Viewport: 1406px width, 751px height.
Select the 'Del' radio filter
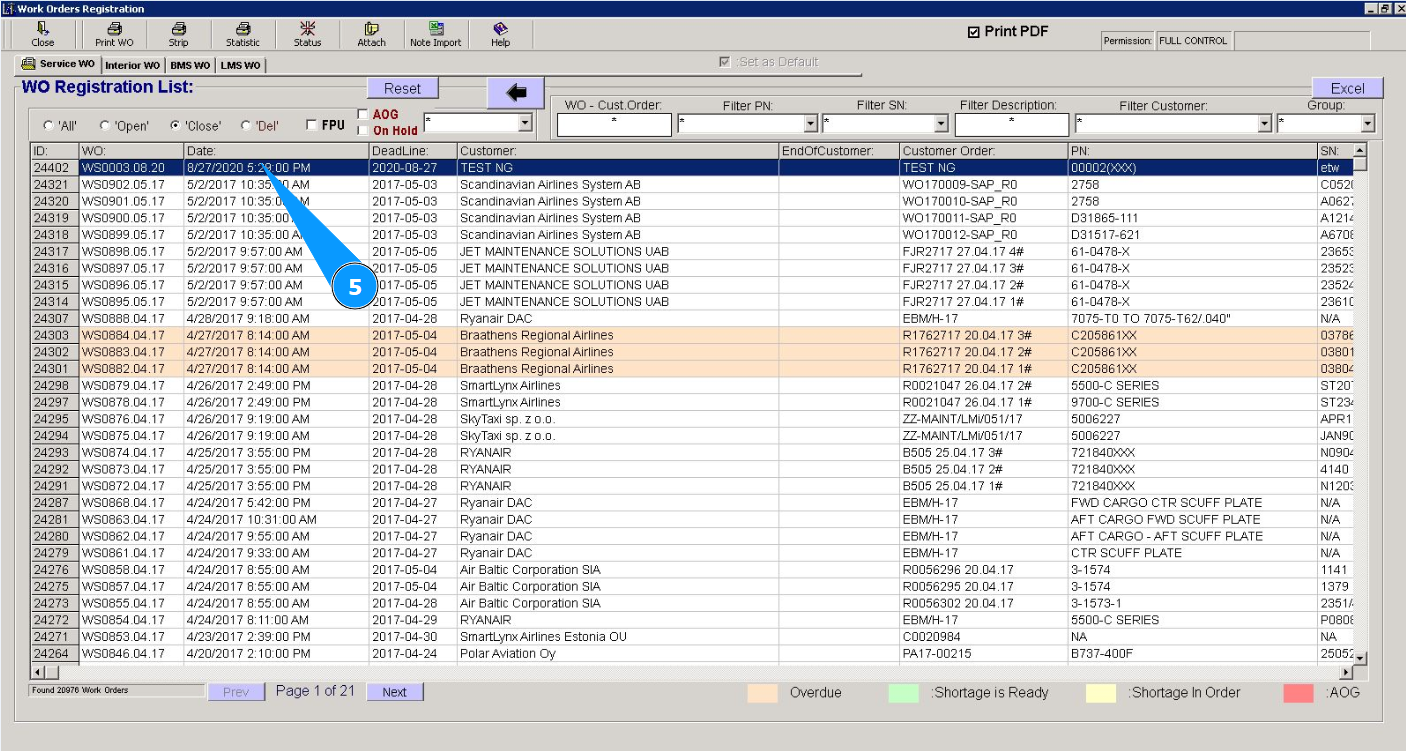click(246, 126)
